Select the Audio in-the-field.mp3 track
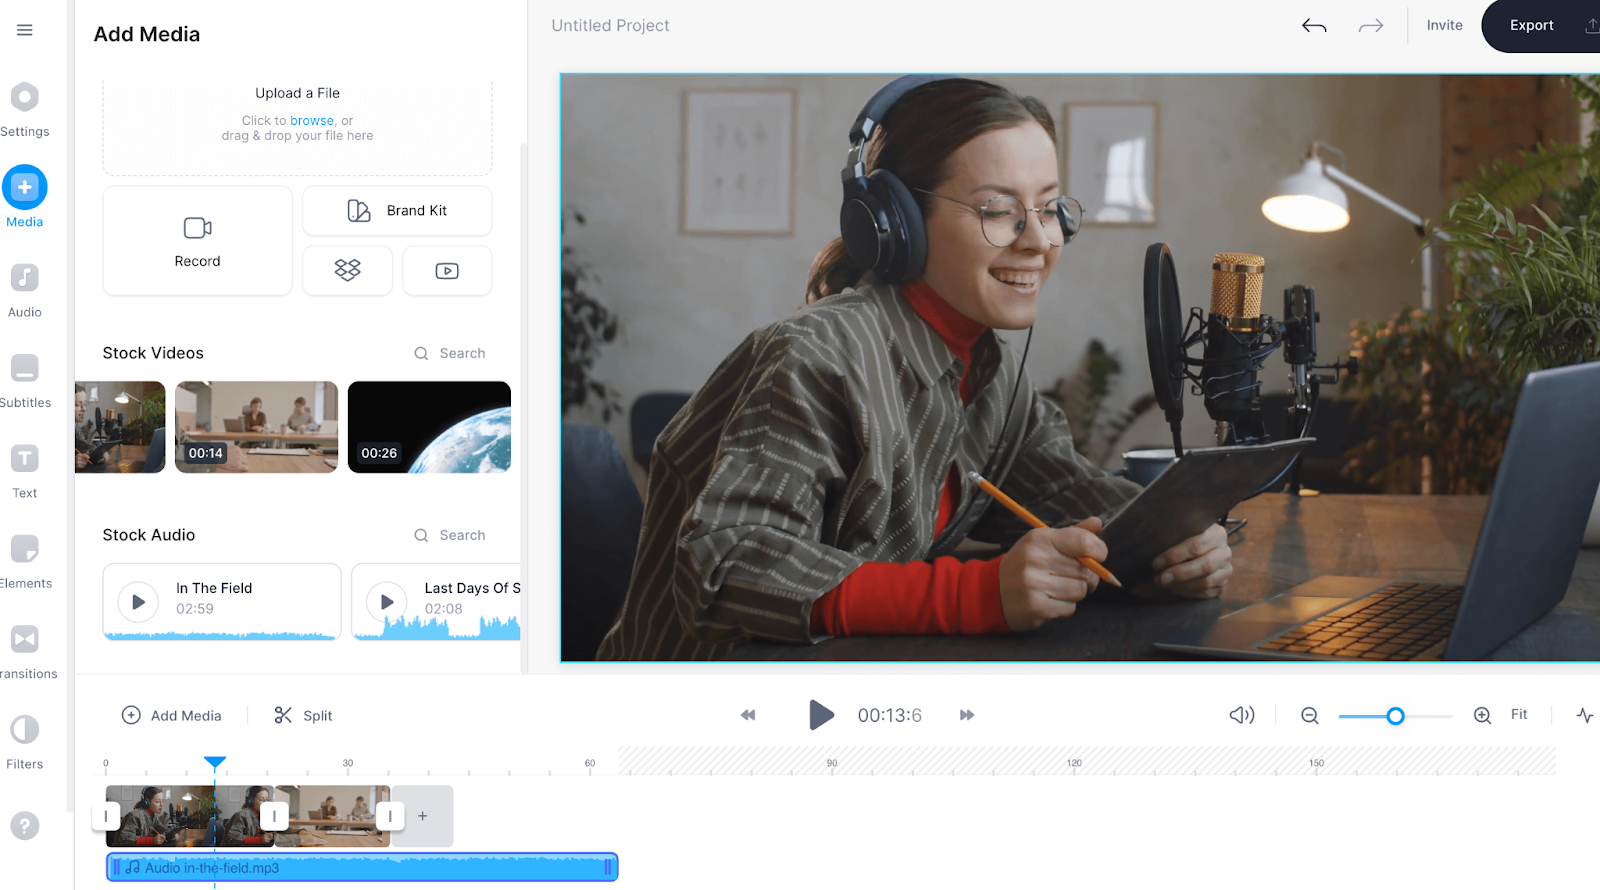This screenshot has height=890, width=1600. point(362,867)
